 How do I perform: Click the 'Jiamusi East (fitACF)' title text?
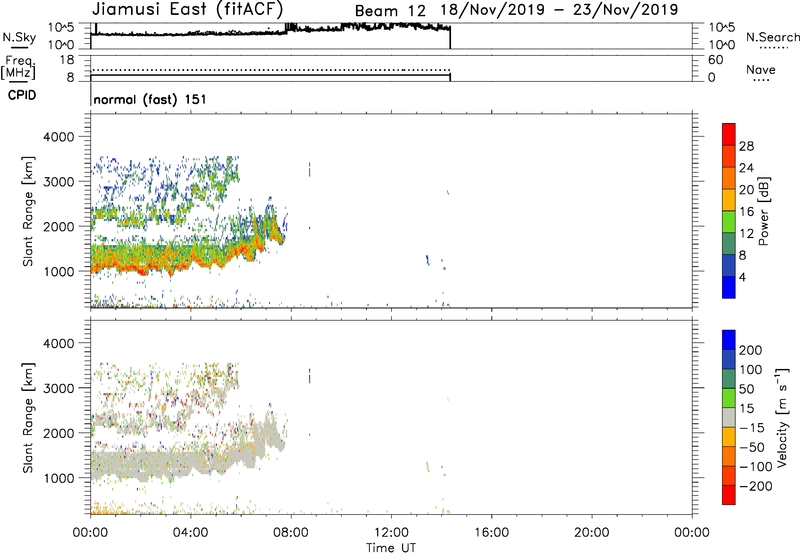[187, 10]
